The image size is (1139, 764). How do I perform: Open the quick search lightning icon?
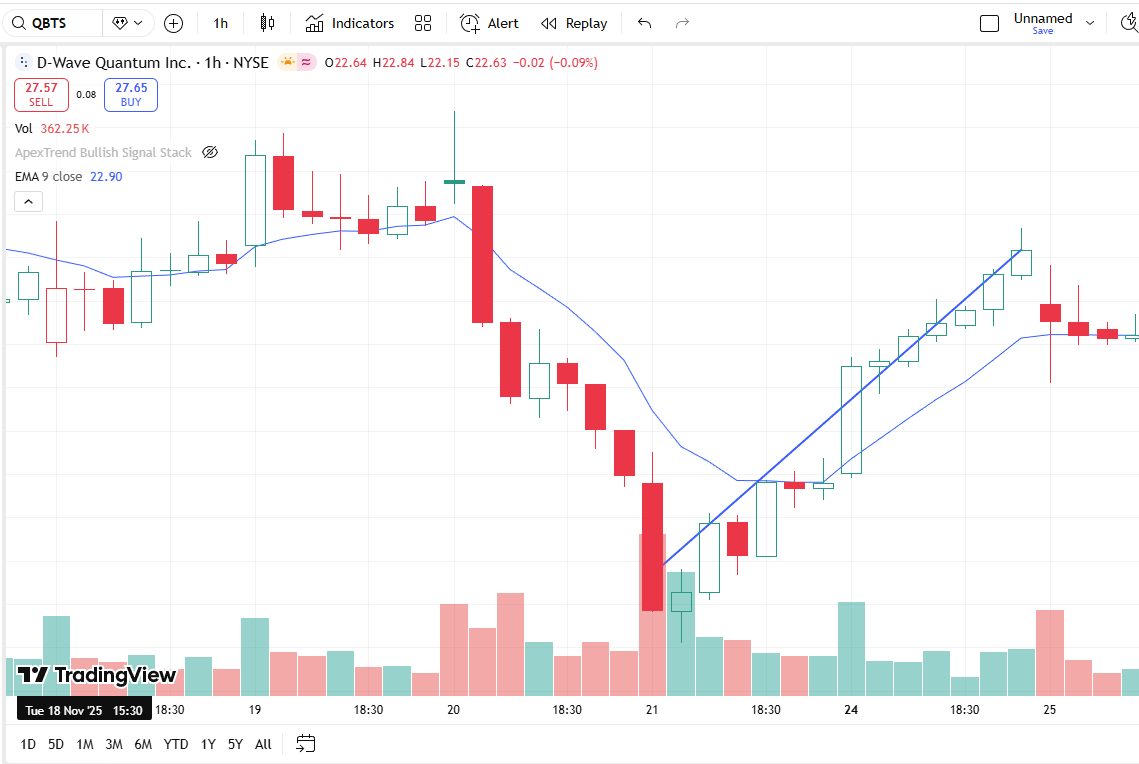tap(1130, 23)
